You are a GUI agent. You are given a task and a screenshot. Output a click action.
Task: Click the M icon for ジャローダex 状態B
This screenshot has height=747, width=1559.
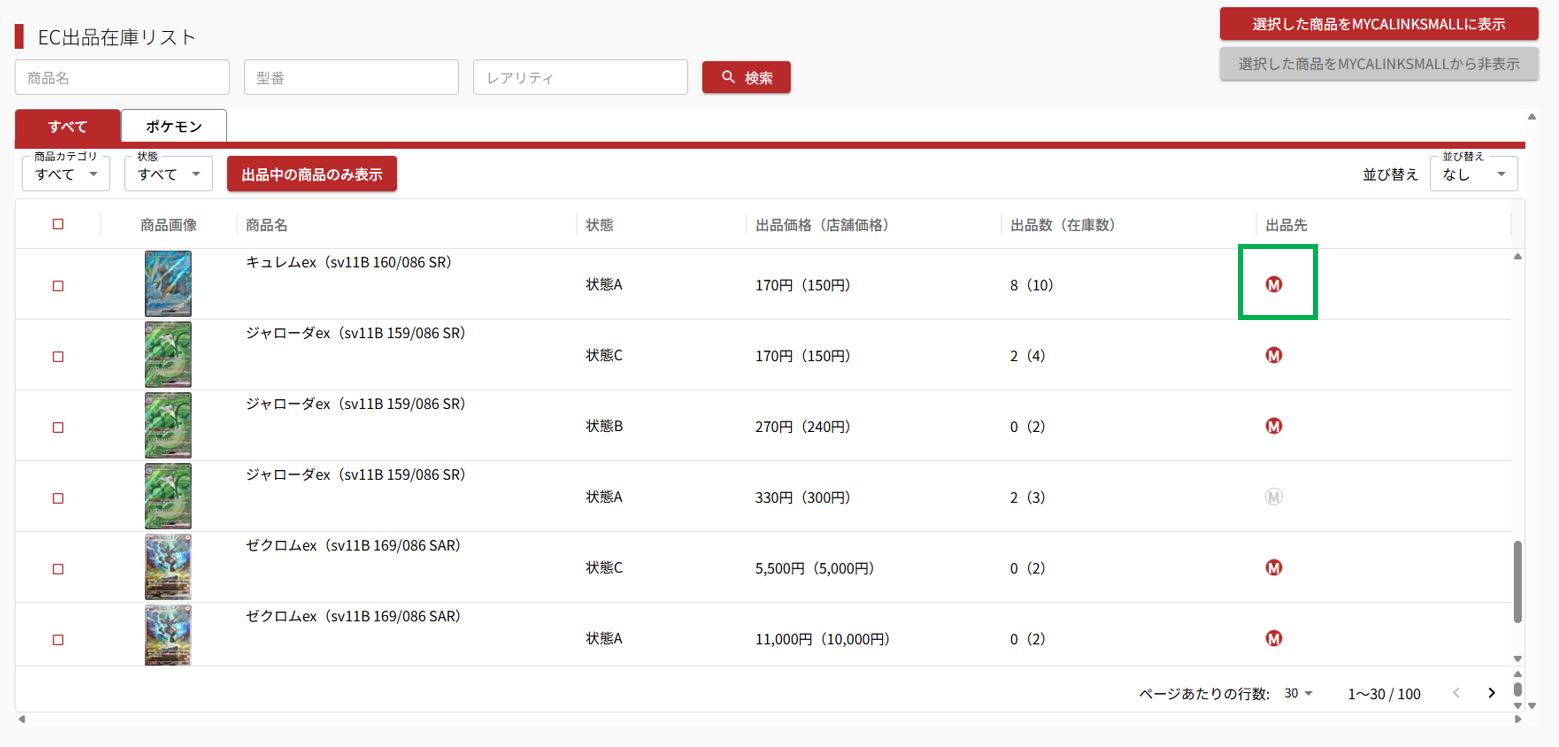(x=1274, y=426)
